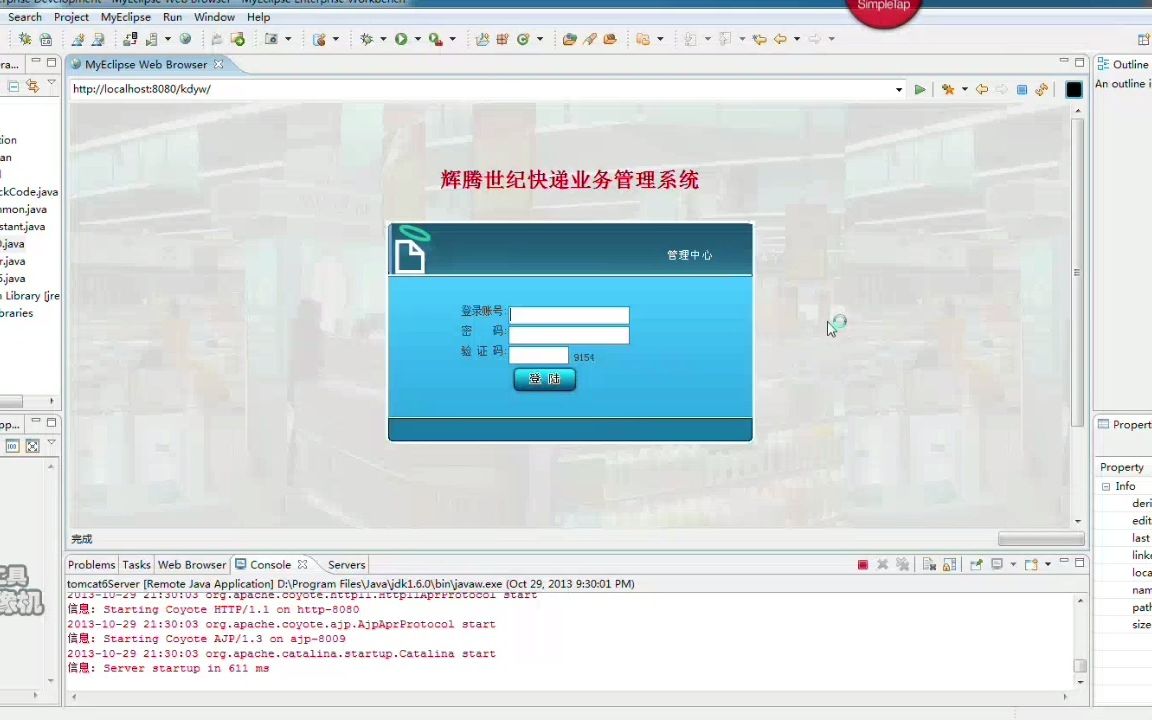Image resolution: width=1152 pixels, height=720 pixels.
Task: Collapse the Info node in the Property panel
Action: [x=1105, y=486]
